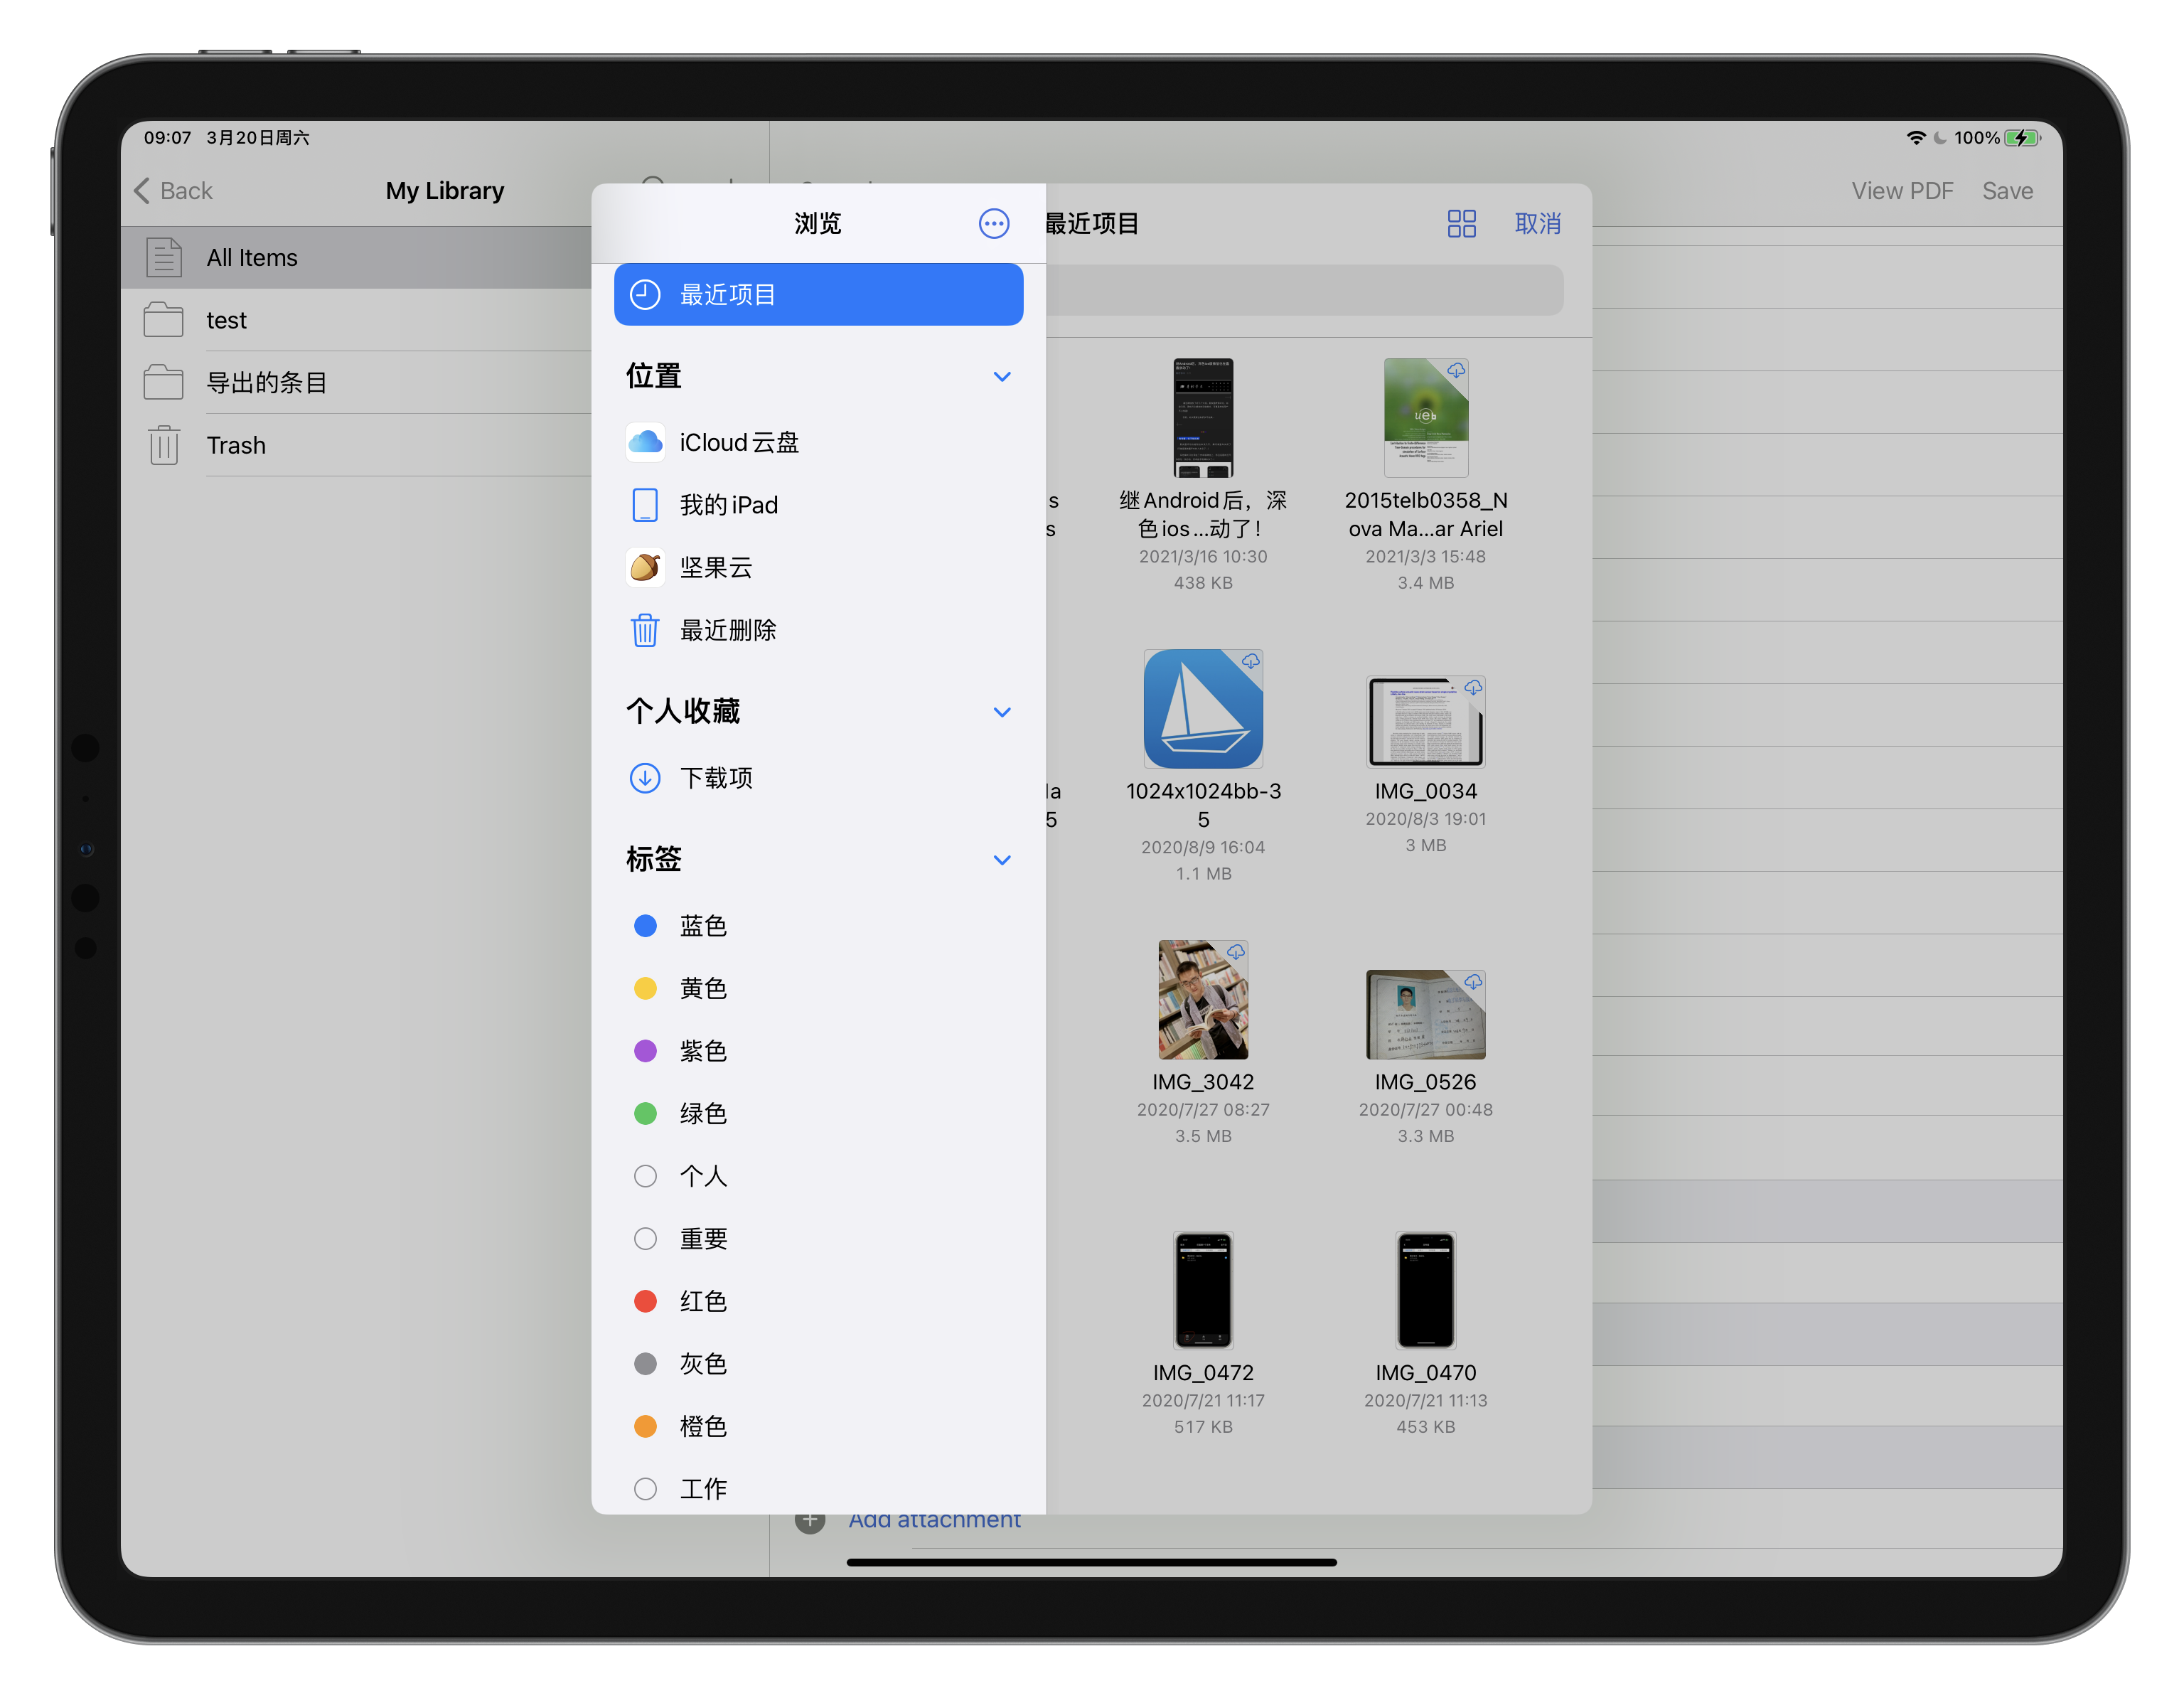Select the purple 紫色 tag

pos(818,1051)
